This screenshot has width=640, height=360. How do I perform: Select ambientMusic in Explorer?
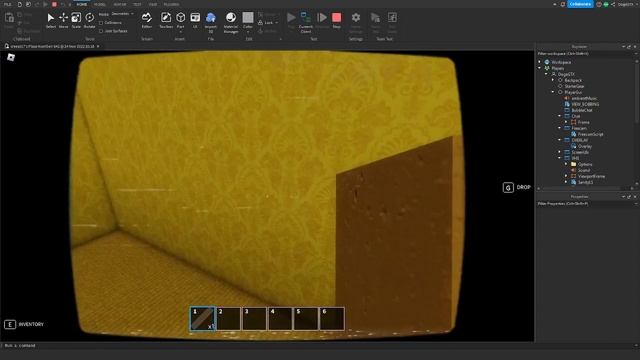pyautogui.click(x=584, y=98)
